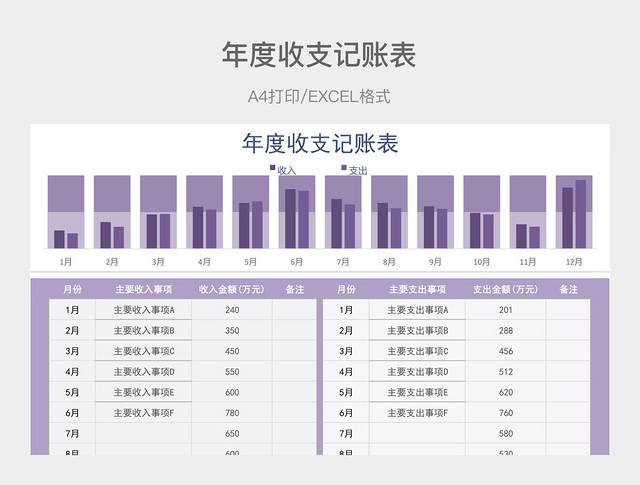Click expense amount cell 512
The image size is (640, 485).
tap(506, 372)
